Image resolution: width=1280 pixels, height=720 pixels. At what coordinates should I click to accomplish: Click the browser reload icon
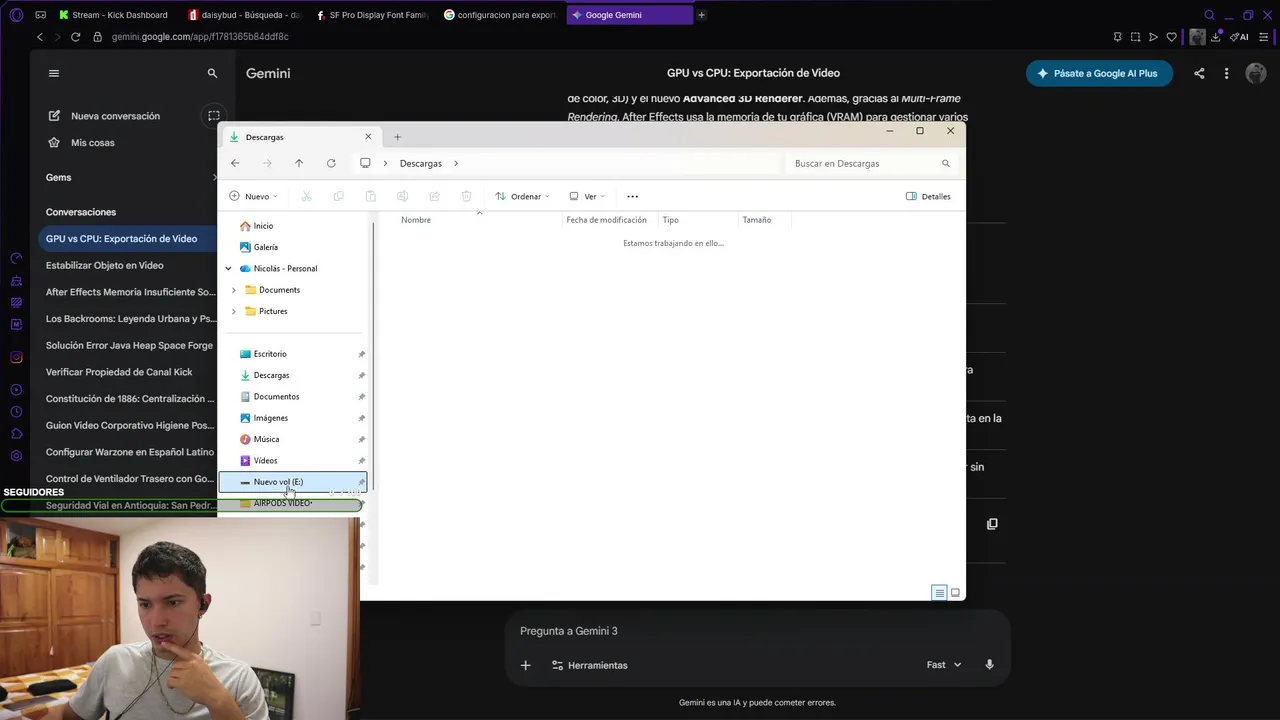[x=75, y=37]
